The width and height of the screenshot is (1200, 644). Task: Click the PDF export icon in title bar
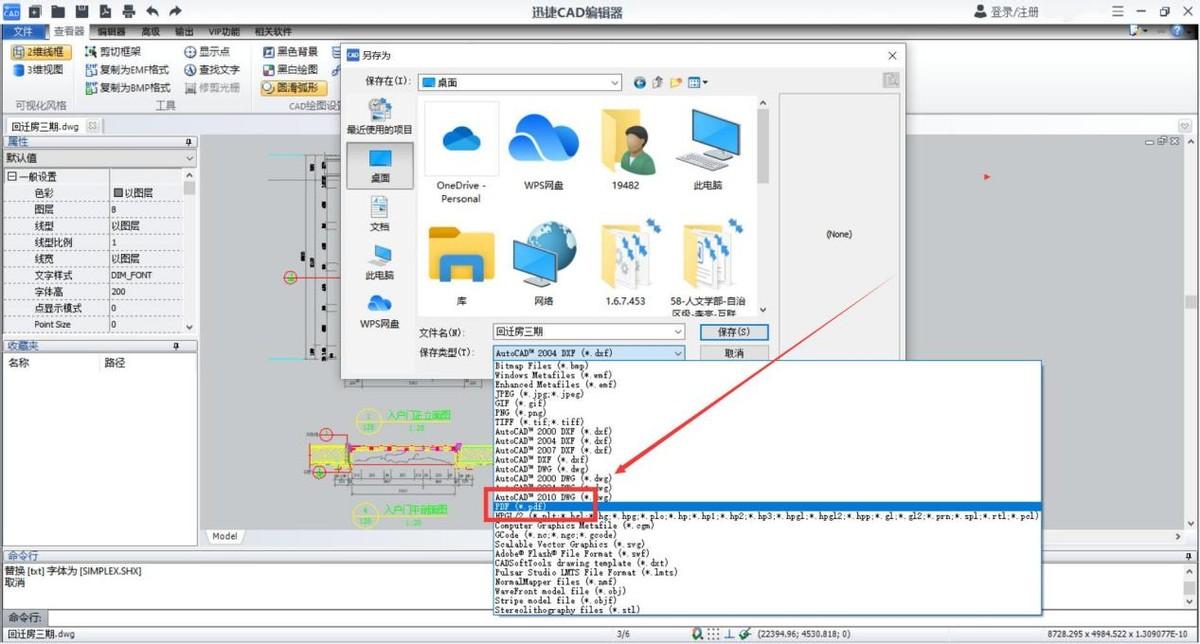[x=105, y=11]
